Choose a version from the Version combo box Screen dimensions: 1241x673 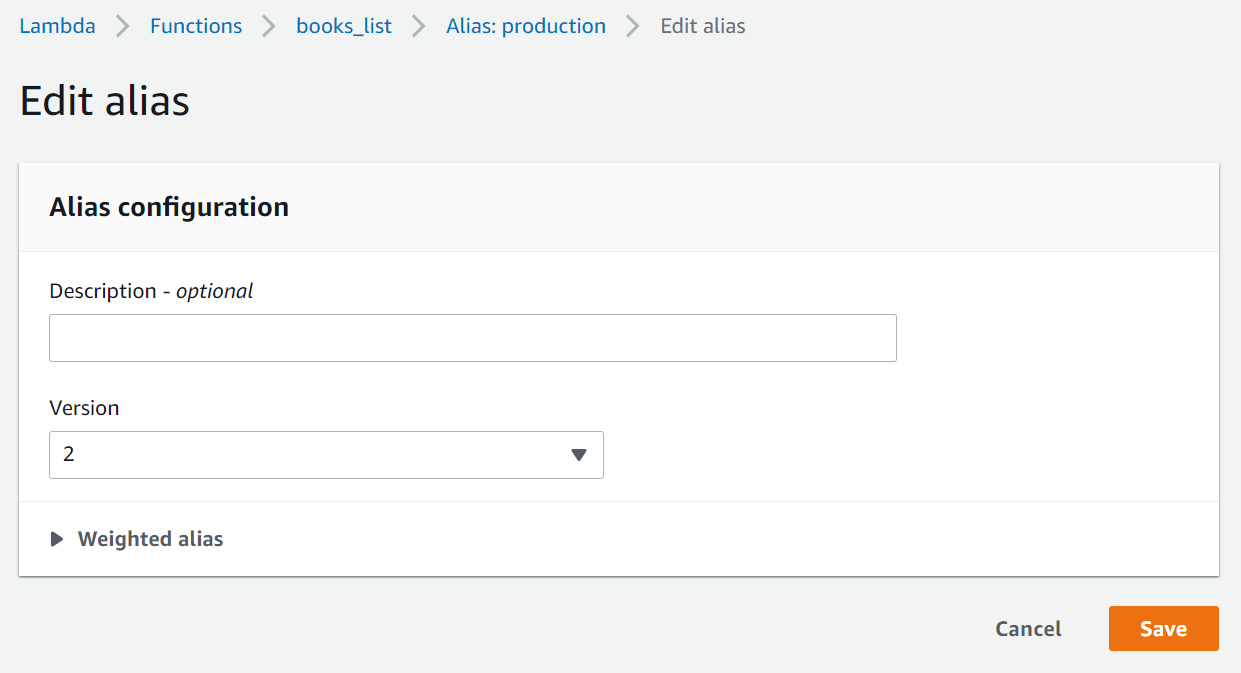(326, 455)
